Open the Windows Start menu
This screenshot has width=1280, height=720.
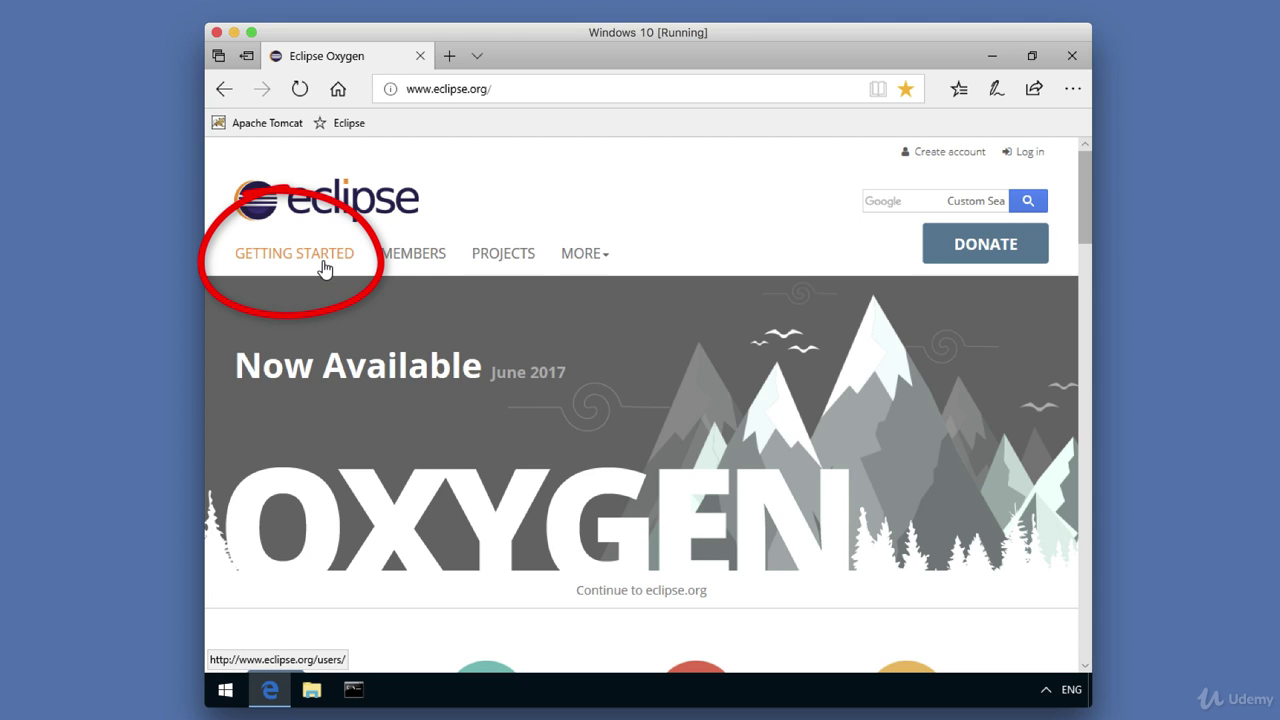pyautogui.click(x=226, y=690)
